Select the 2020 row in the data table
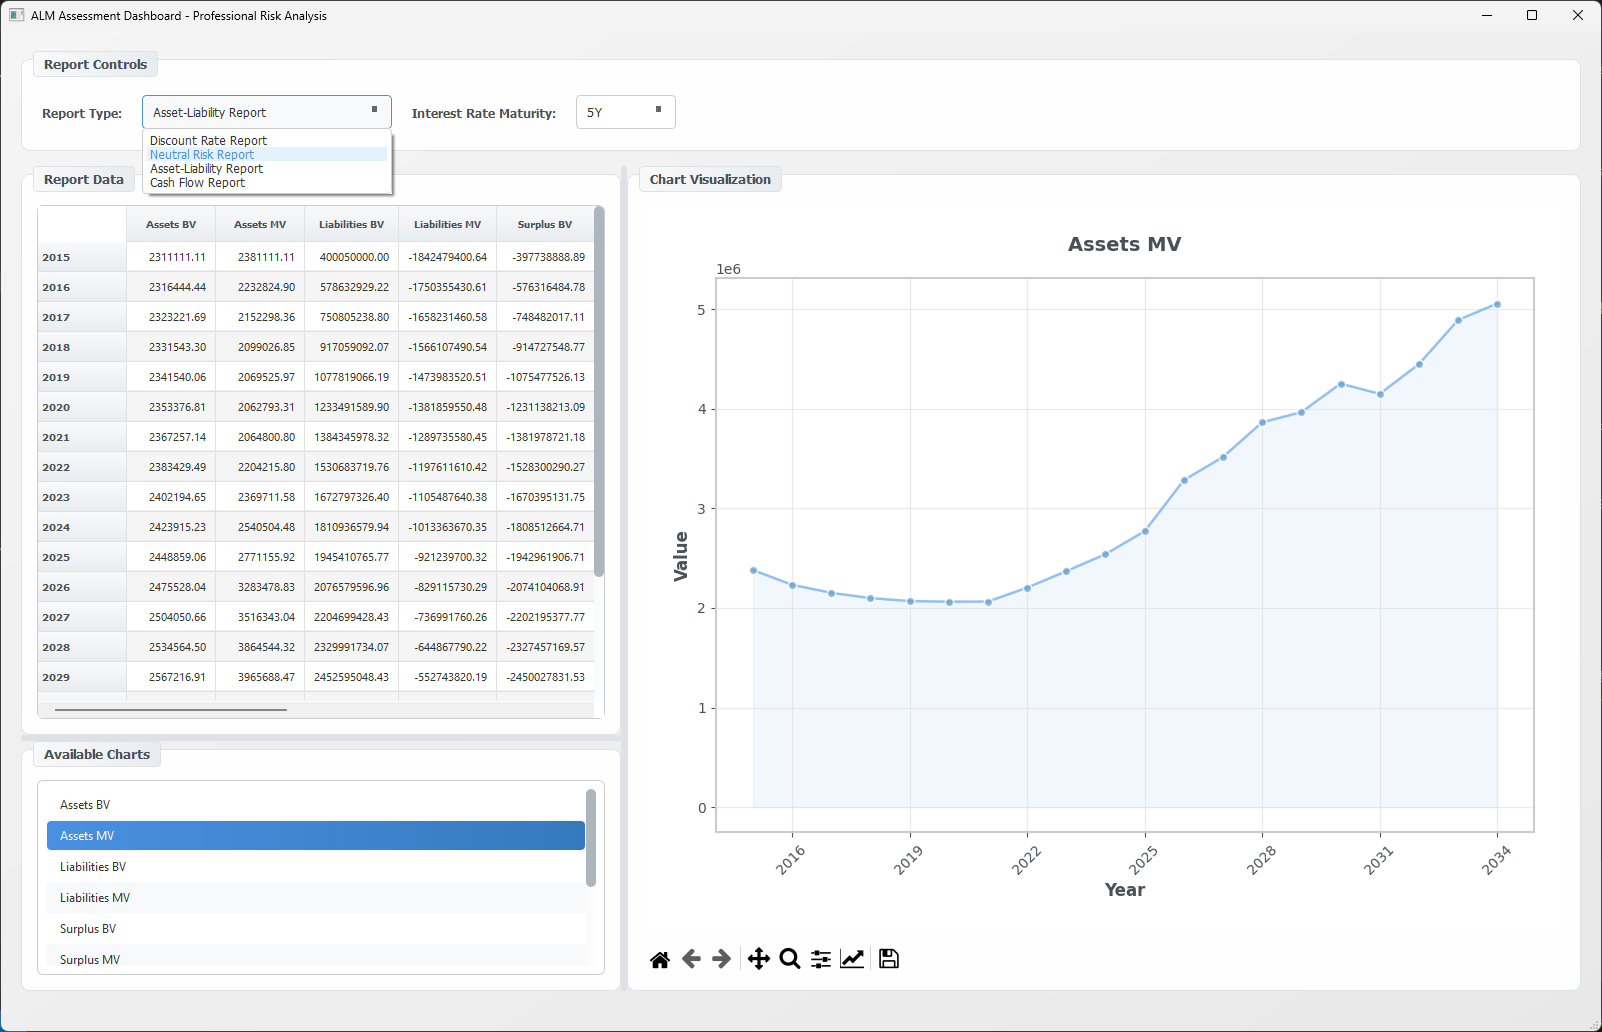This screenshot has height=1032, width=1602. coord(55,407)
